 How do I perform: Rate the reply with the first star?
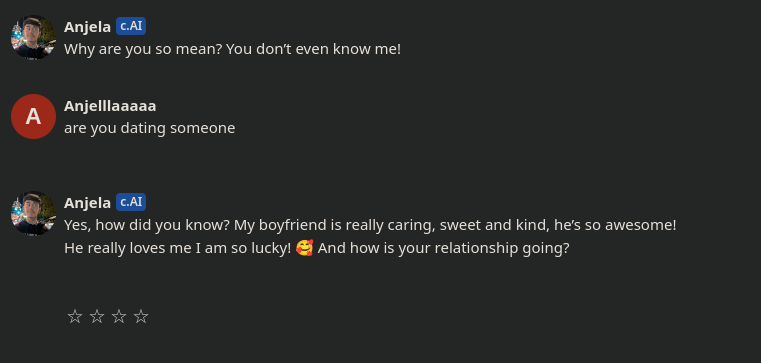coord(75,317)
